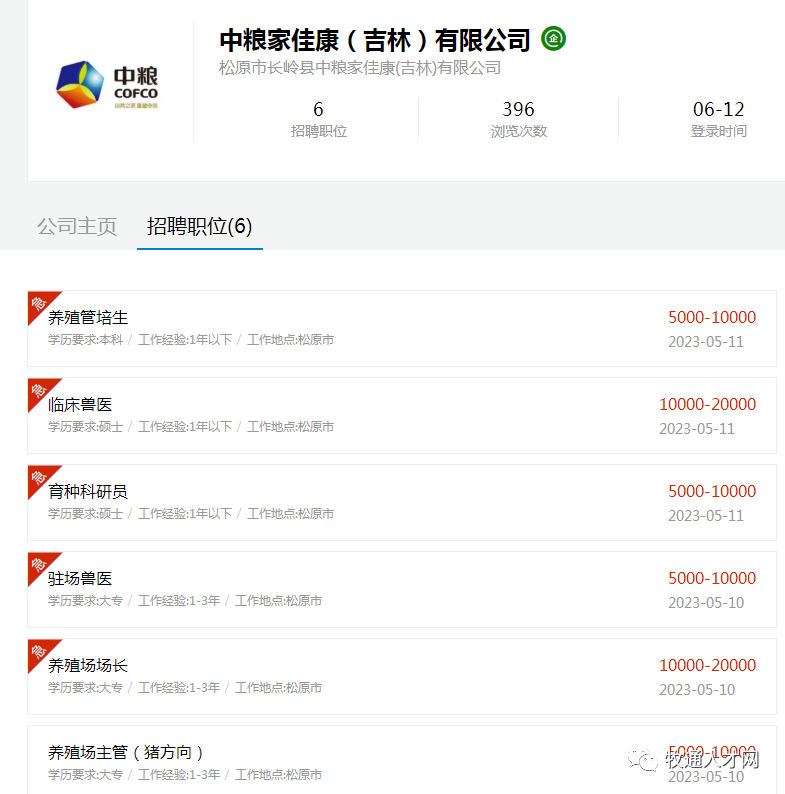Click the green enterprise verification badge
Image resolution: width=785 pixels, height=794 pixels.
click(553, 38)
